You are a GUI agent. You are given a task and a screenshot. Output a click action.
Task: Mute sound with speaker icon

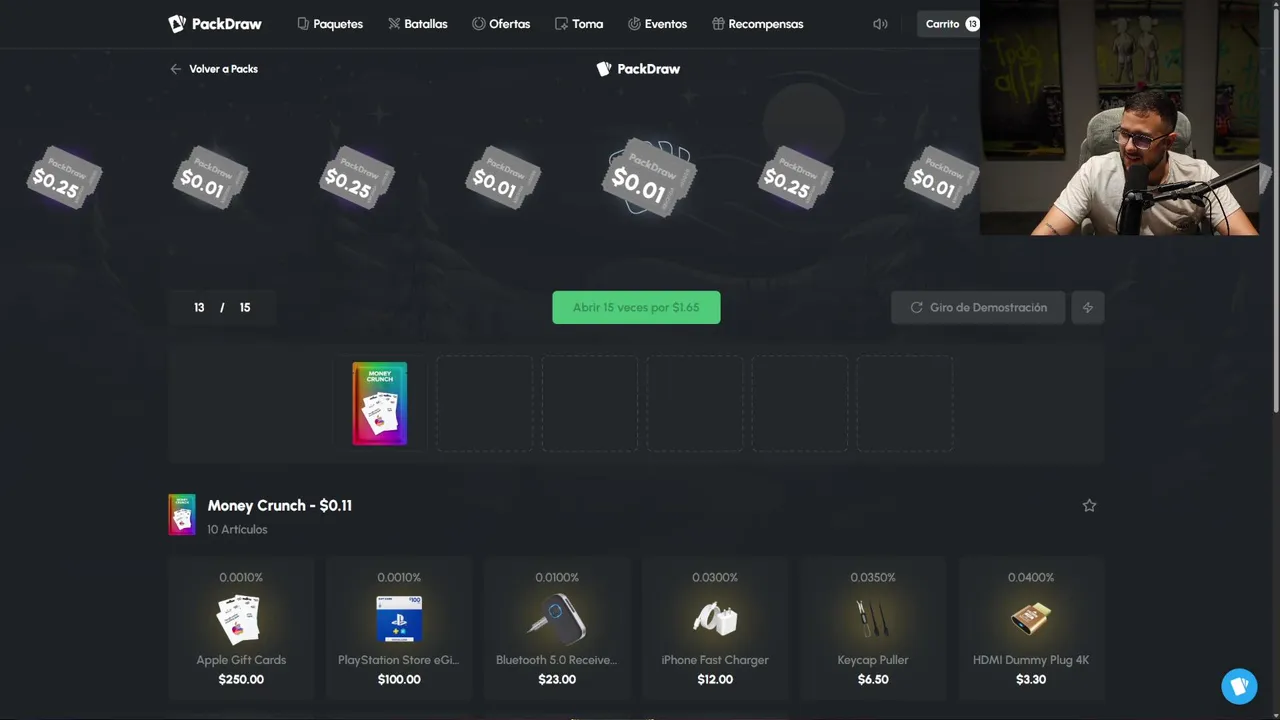pyautogui.click(x=880, y=24)
